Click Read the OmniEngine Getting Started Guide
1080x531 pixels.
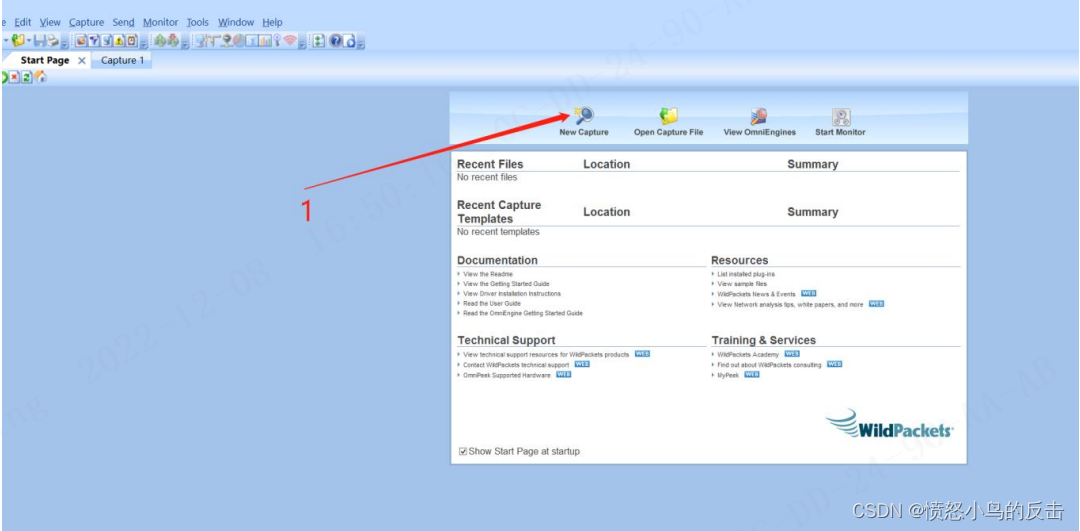[x=523, y=313]
